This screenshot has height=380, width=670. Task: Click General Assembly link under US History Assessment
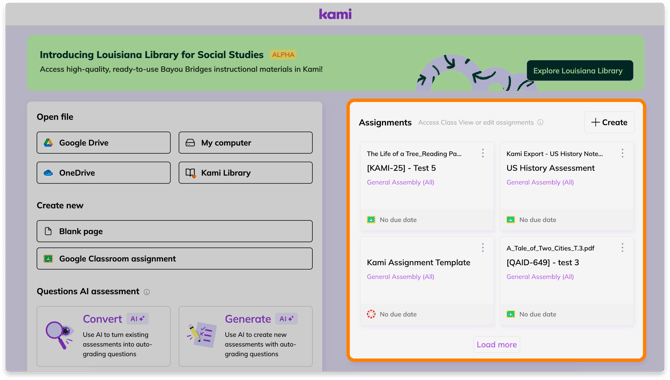click(x=540, y=182)
